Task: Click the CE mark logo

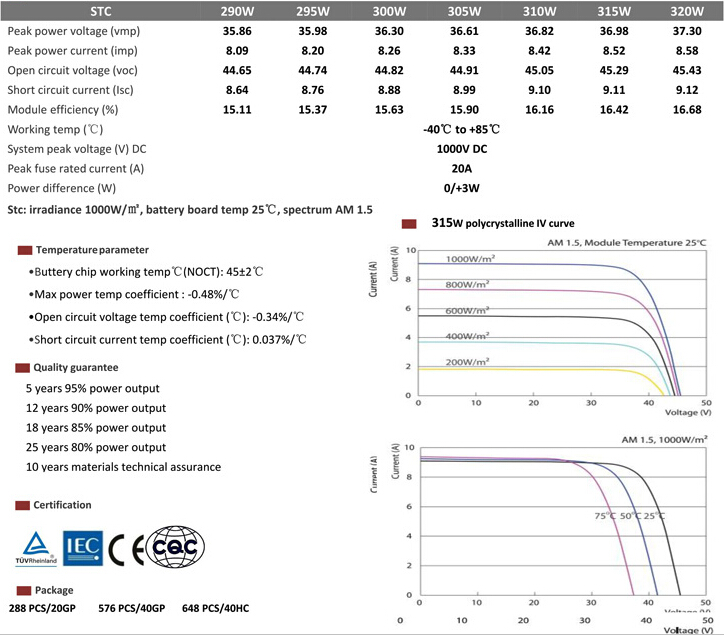Action: coord(126,550)
